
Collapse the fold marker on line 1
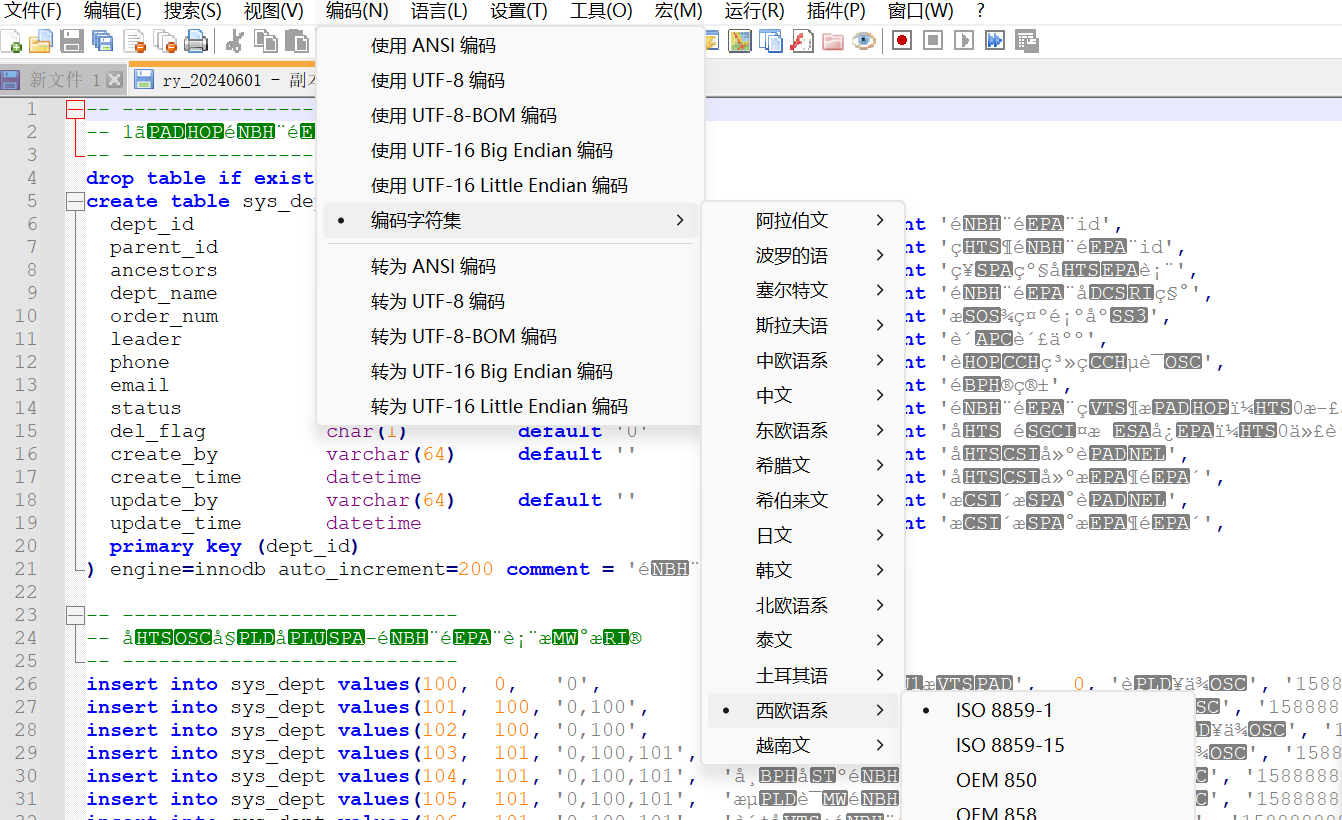pyautogui.click(x=75, y=109)
